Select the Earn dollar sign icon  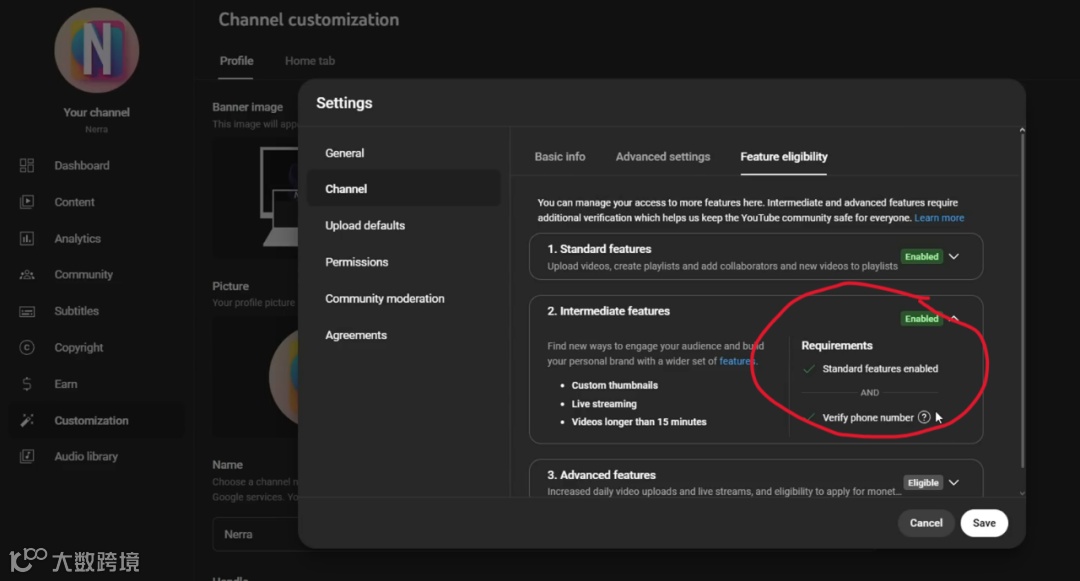click(27, 384)
